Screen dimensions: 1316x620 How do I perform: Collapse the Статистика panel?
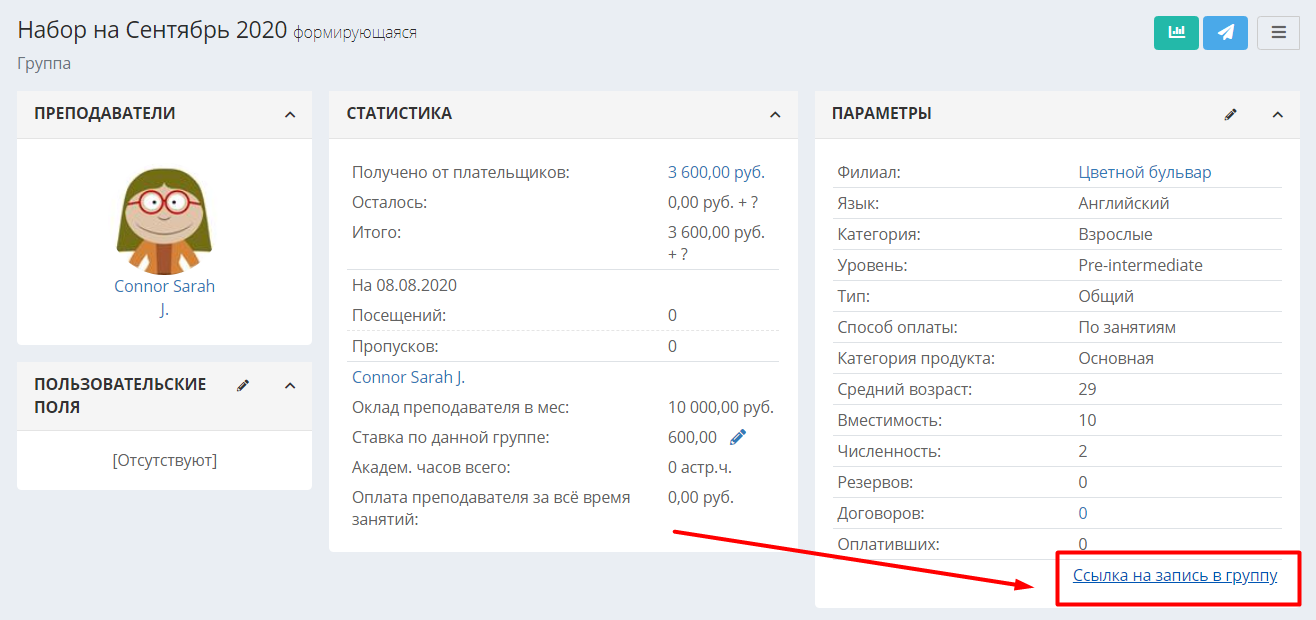pyautogui.click(x=775, y=115)
